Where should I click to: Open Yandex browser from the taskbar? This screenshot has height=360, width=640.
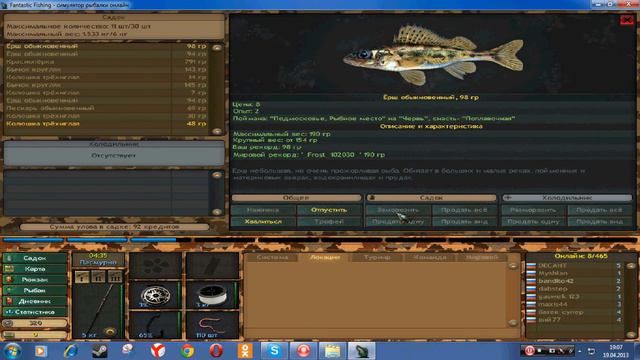(x=158, y=351)
